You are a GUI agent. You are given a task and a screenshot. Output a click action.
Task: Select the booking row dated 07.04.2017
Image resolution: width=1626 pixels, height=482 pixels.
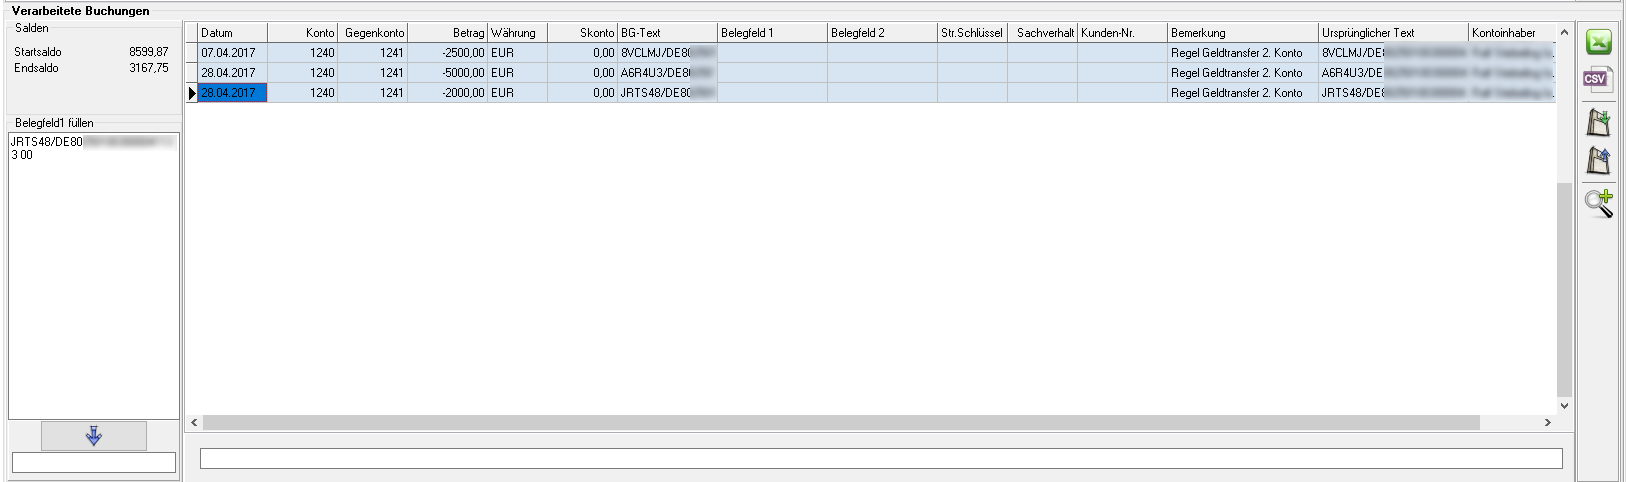pyautogui.click(x=232, y=53)
